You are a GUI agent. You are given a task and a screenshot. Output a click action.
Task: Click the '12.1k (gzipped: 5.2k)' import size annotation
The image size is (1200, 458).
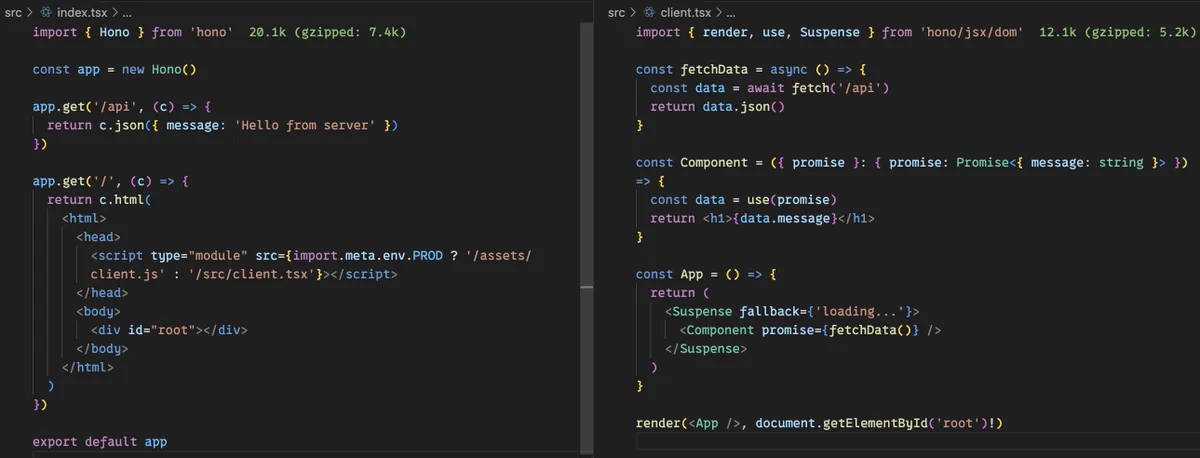[x=1118, y=32]
